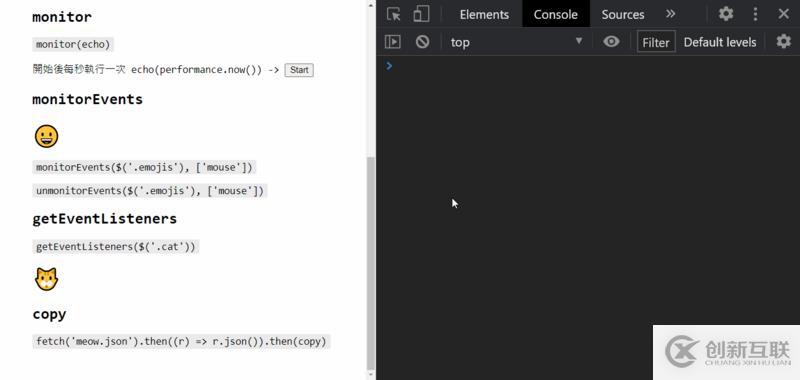800x380 pixels.
Task: Activate the inspect element picker icon
Action: (393, 14)
